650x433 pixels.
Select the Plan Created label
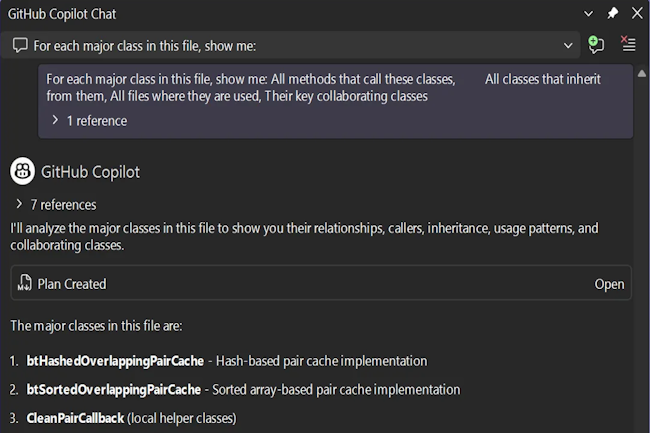72,284
